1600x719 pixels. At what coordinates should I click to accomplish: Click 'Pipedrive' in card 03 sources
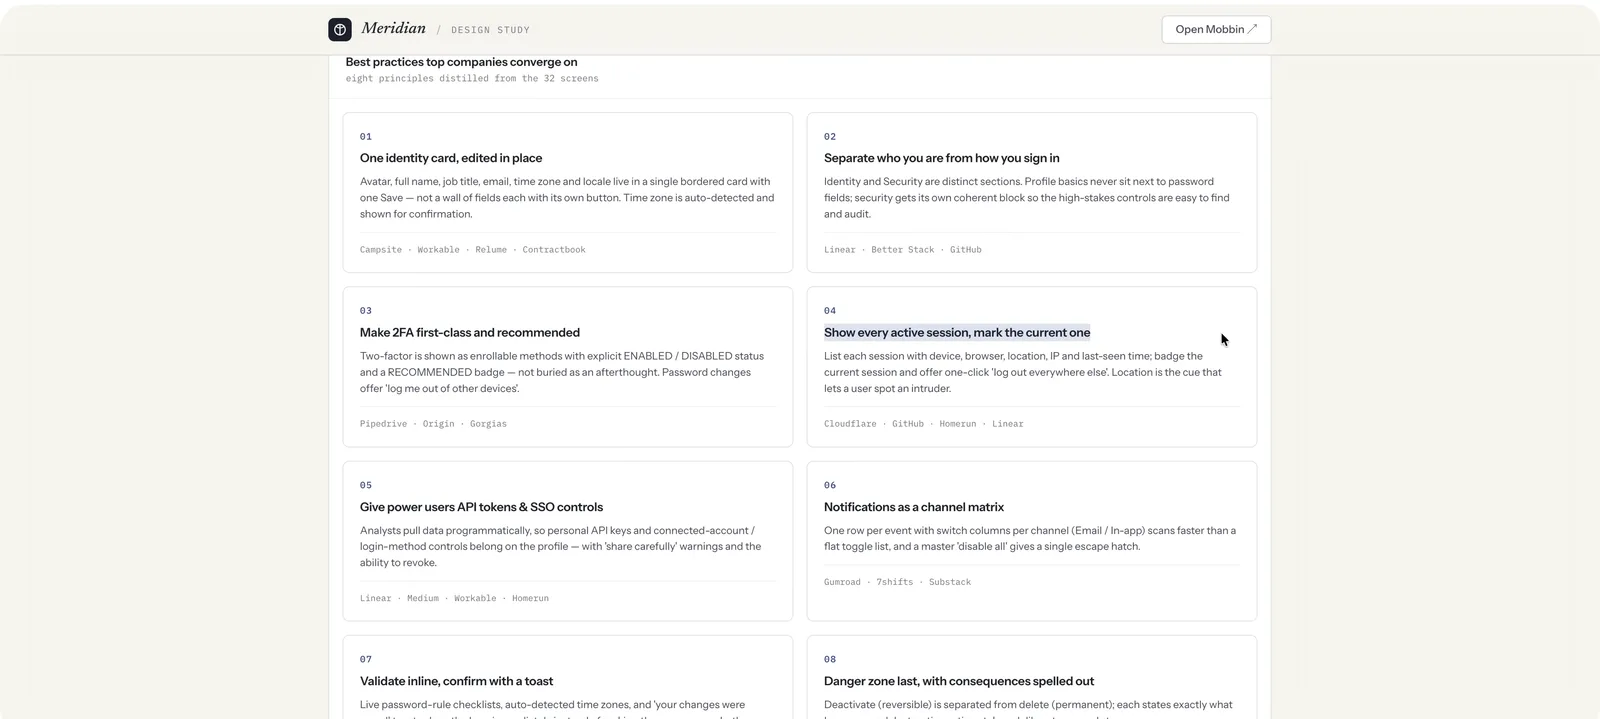pyautogui.click(x=384, y=424)
